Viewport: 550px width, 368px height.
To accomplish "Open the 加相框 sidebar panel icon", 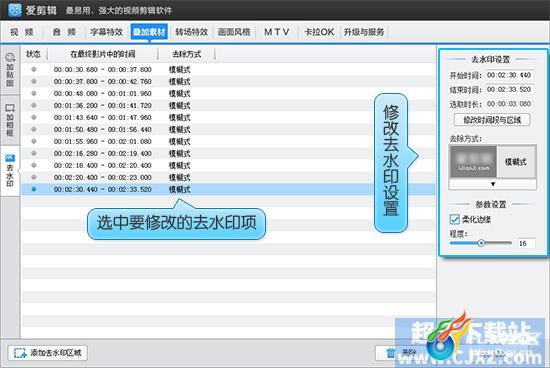I will click(x=10, y=108).
